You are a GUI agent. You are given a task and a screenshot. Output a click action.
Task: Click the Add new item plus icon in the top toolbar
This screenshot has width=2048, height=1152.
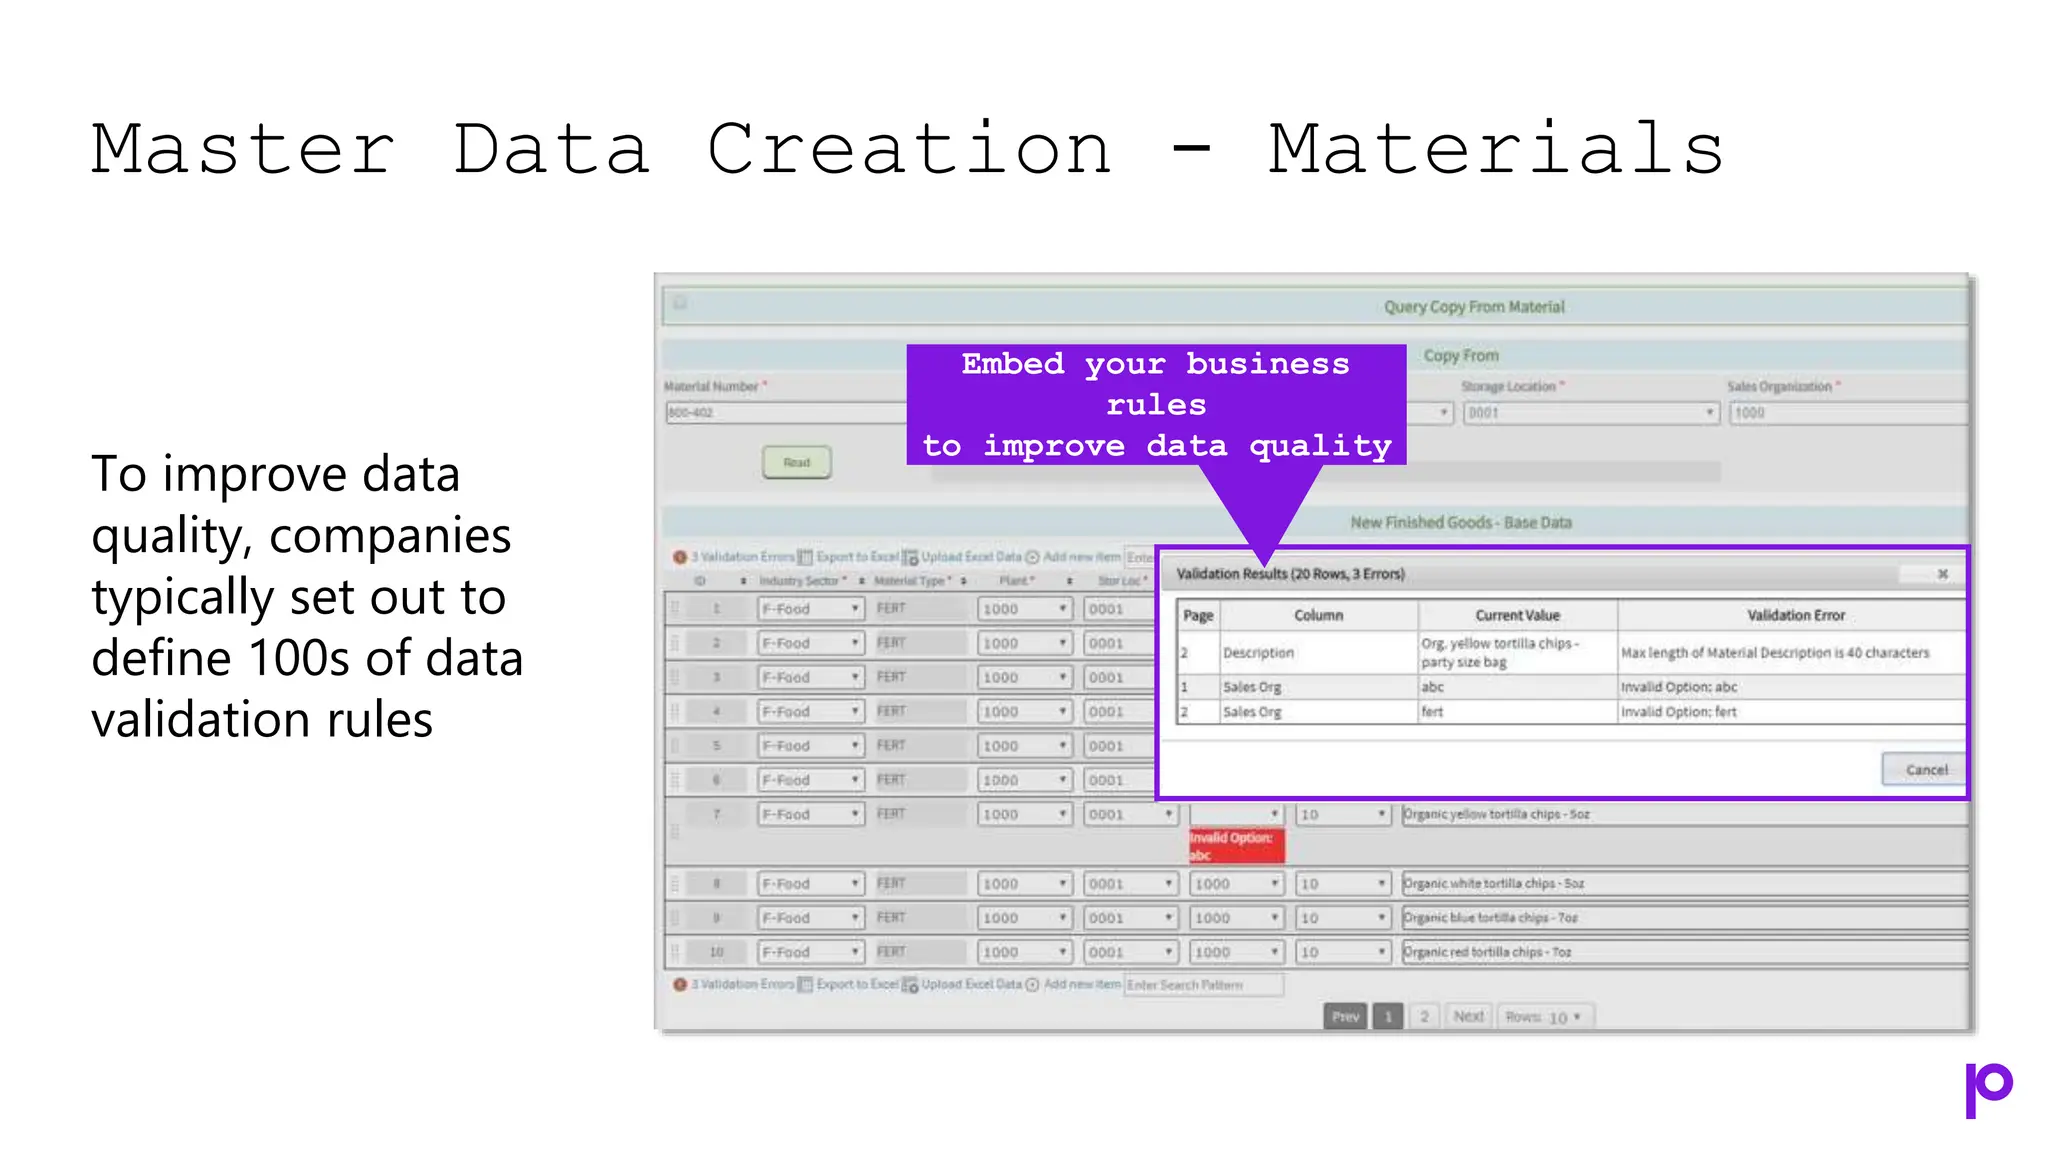pos(1033,557)
